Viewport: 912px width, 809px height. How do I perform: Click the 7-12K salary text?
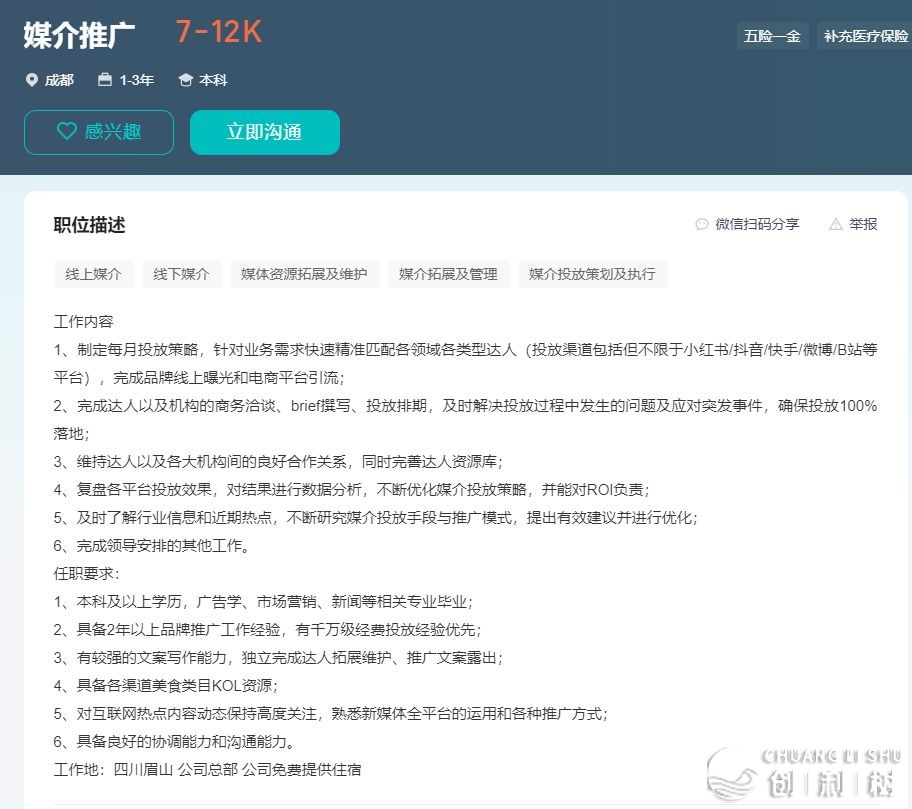218,32
